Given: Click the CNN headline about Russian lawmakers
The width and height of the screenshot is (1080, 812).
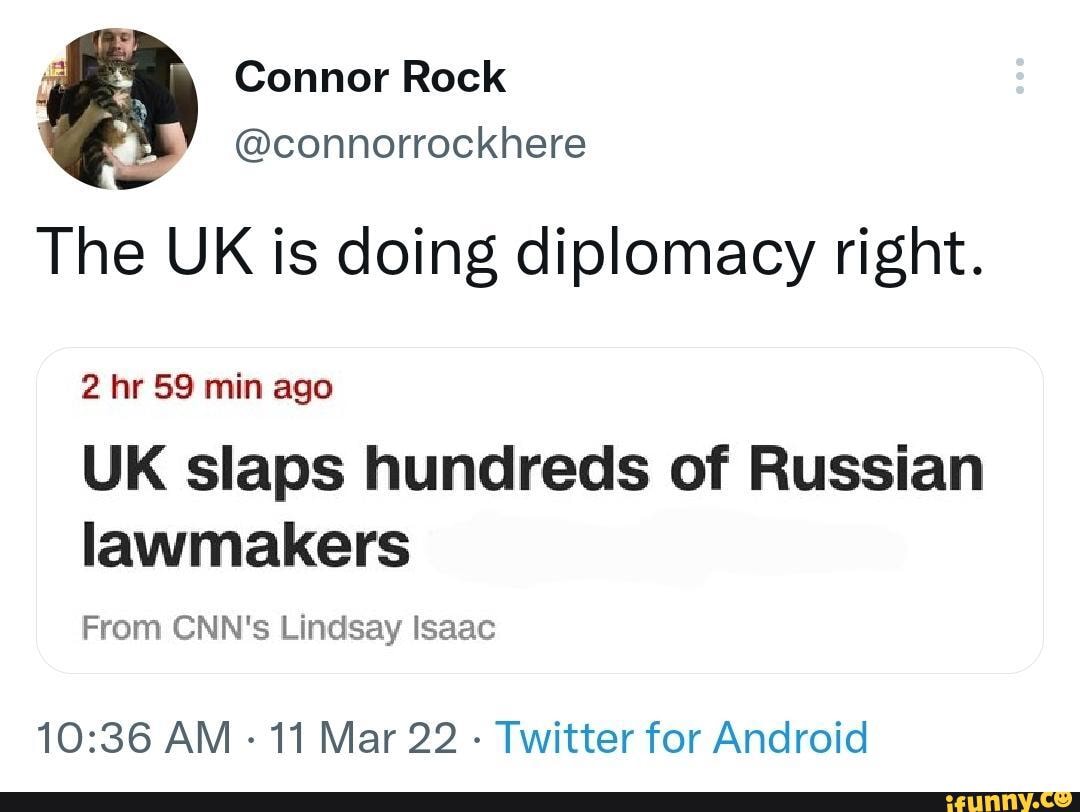Looking at the screenshot, I should point(533,505).
